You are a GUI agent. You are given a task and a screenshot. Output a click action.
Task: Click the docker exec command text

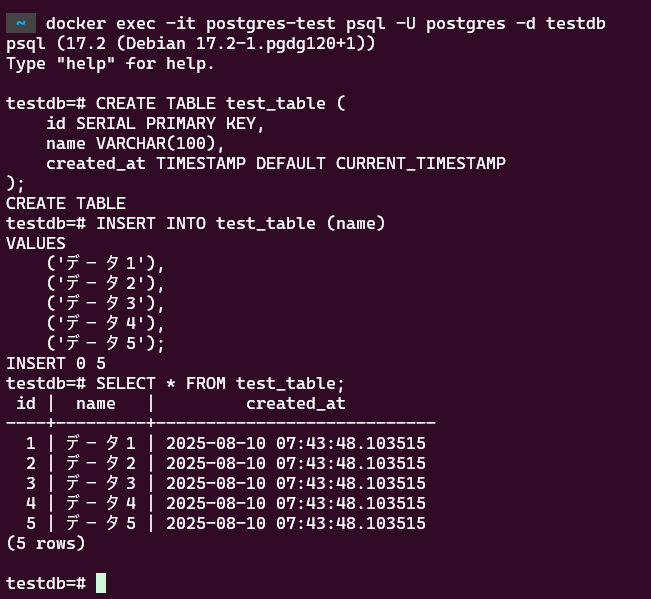tap(326, 24)
